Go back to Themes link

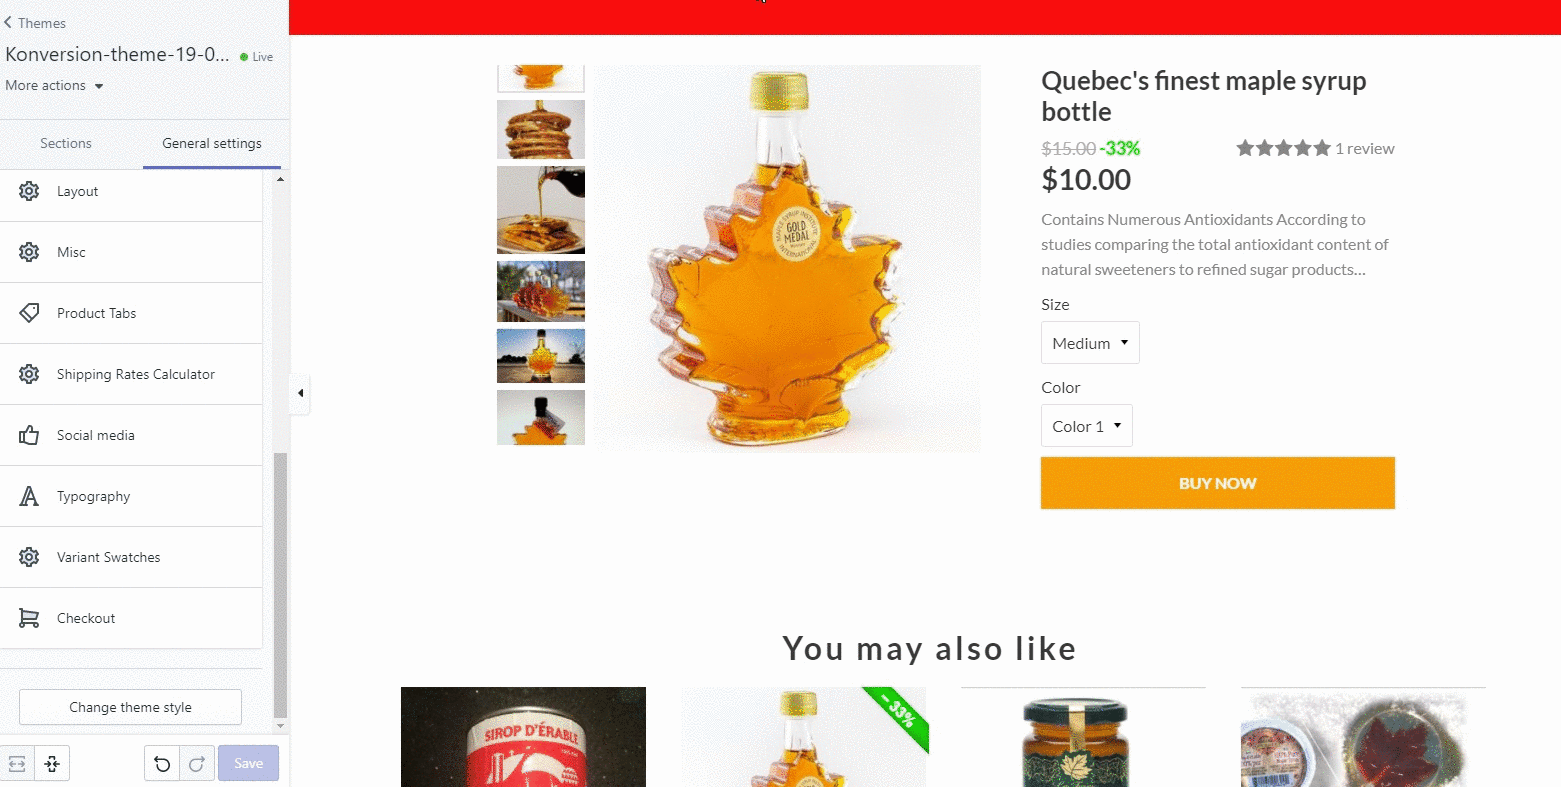tap(35, 23)
